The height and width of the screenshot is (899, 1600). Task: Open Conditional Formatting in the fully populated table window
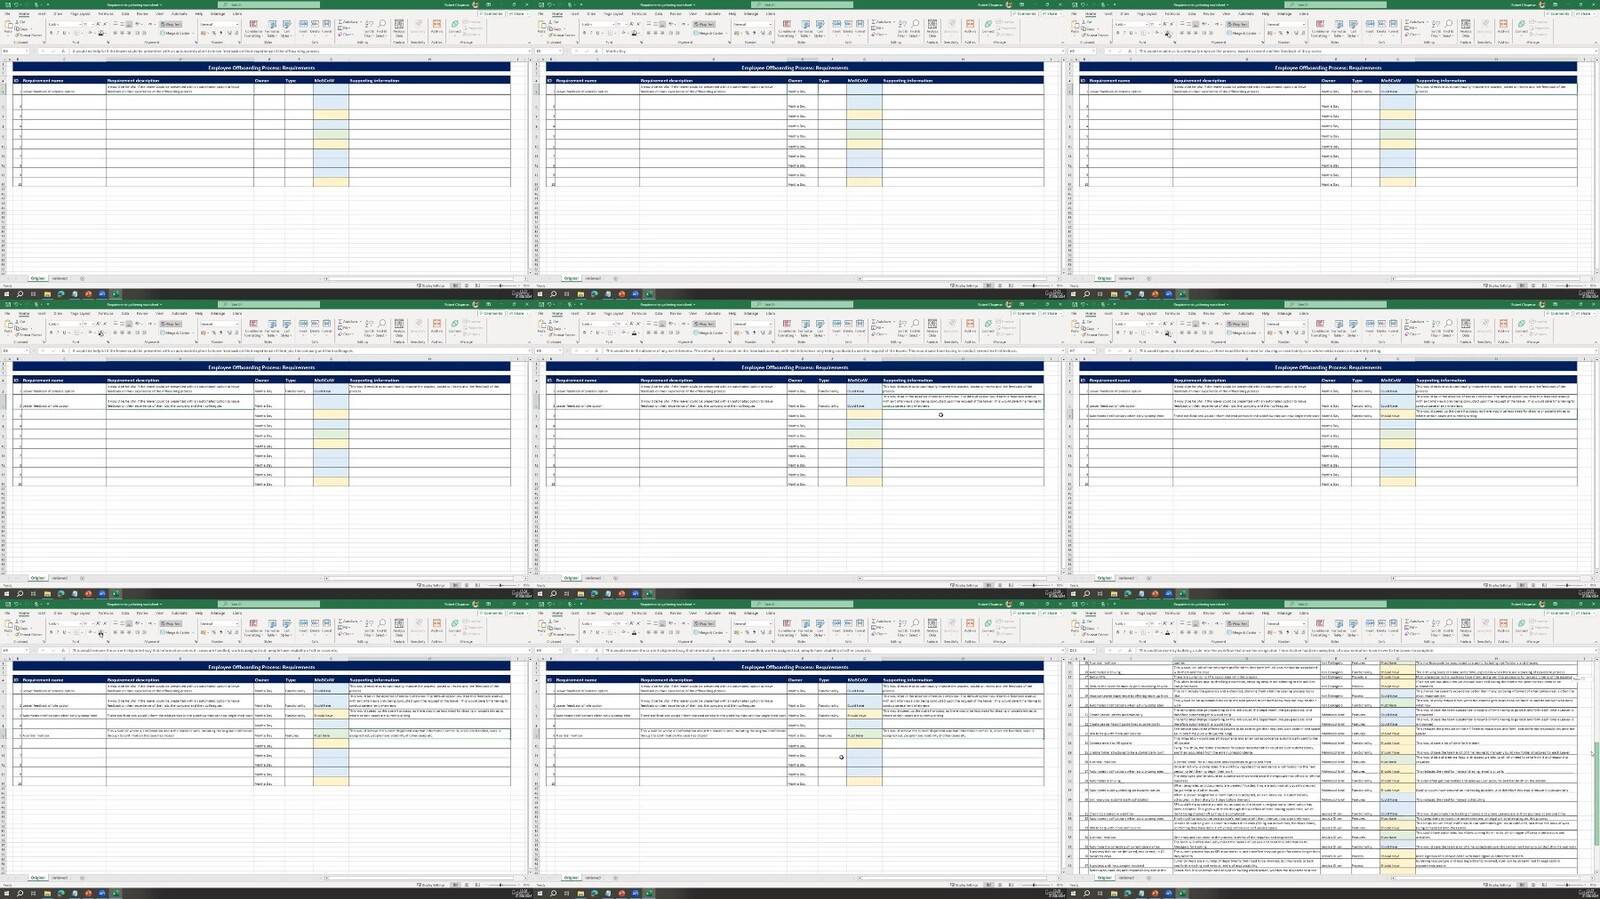click(1320, 628)
